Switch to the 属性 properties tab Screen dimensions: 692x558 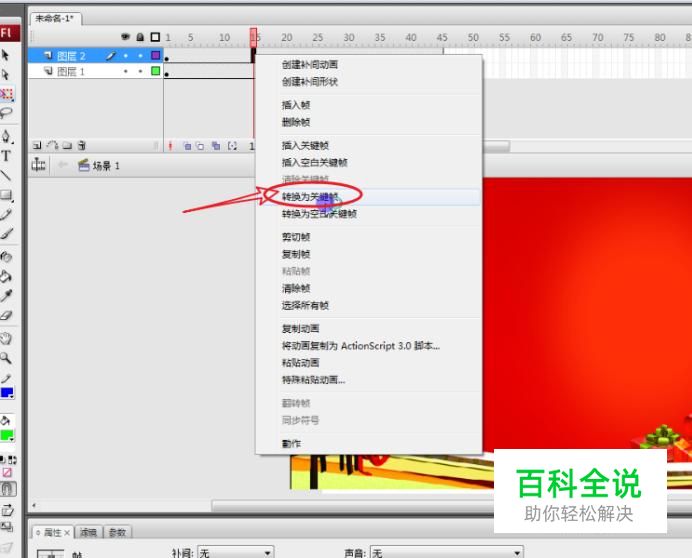52,533
